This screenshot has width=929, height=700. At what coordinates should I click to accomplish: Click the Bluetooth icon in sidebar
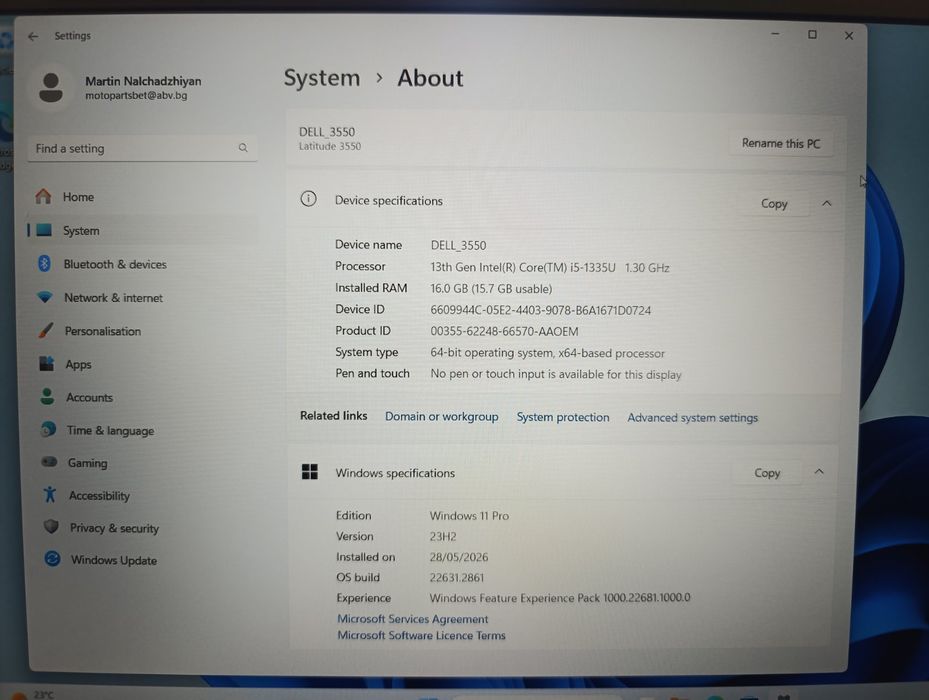point(44,263)
